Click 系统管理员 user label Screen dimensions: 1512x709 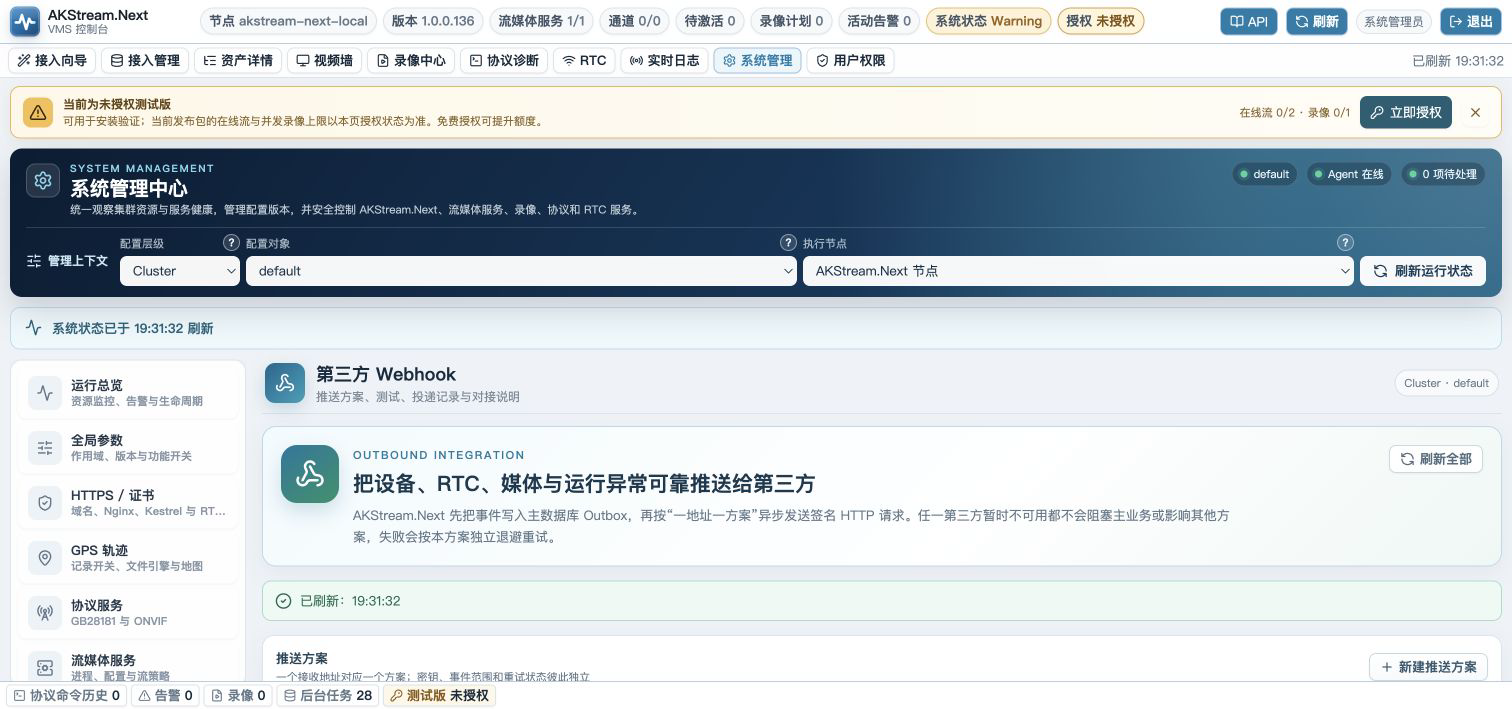[x=1394, y=21]
